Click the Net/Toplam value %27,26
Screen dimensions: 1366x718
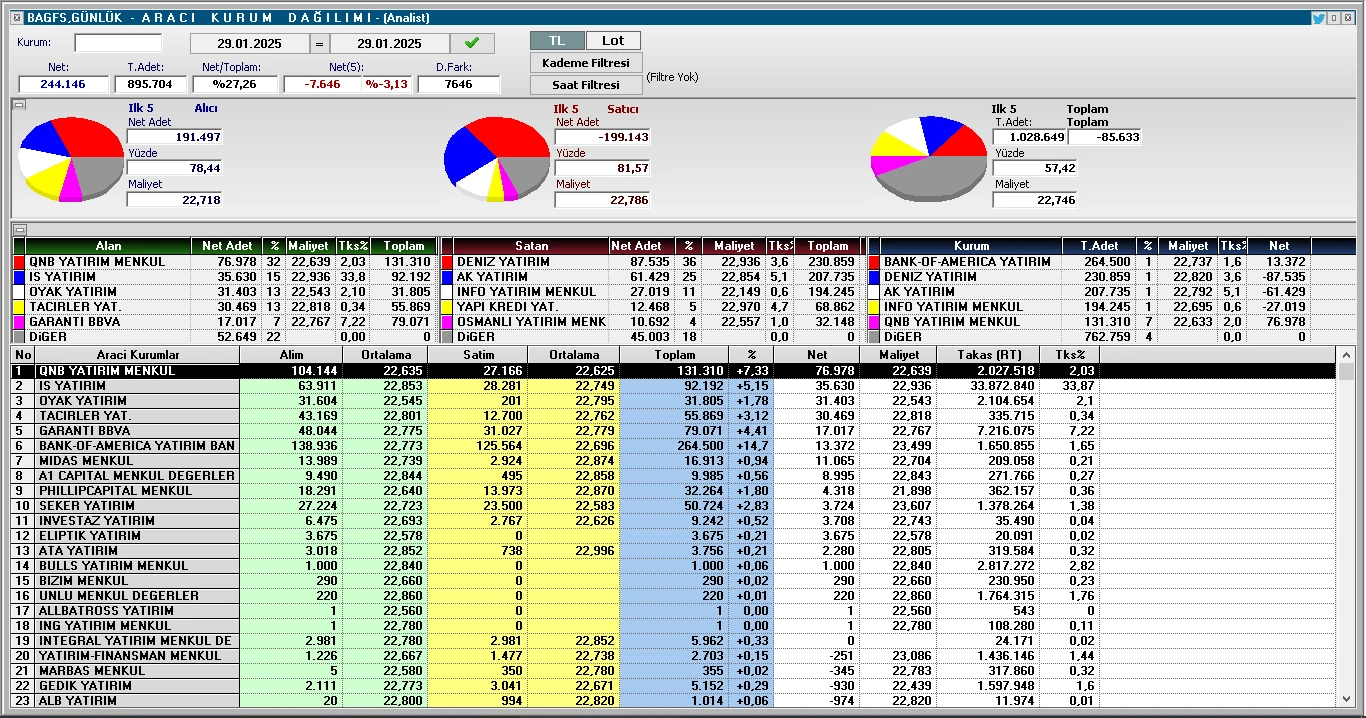pyautogui.click(x=234, y=84)
